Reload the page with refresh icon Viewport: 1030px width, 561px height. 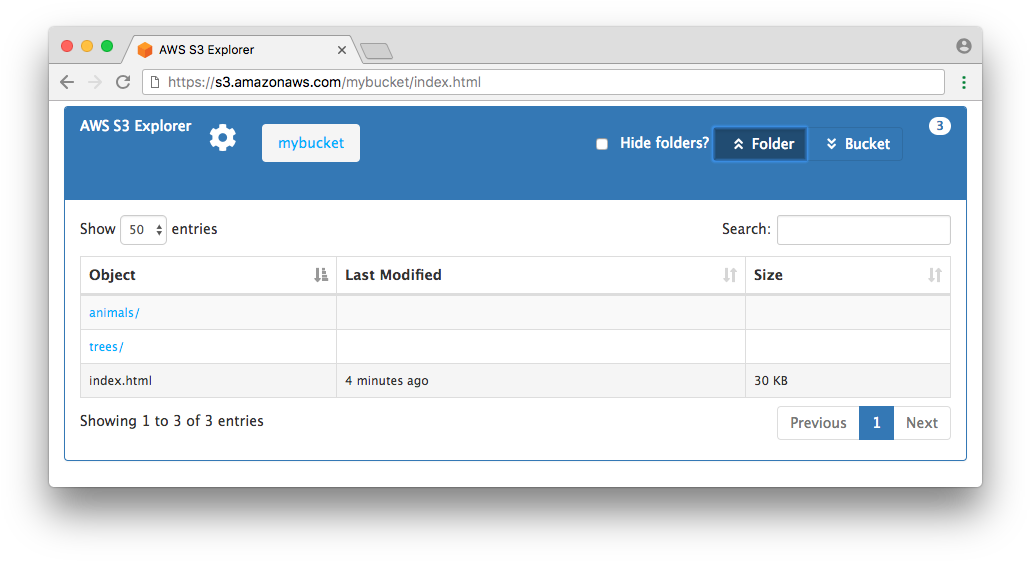[123, 82]
